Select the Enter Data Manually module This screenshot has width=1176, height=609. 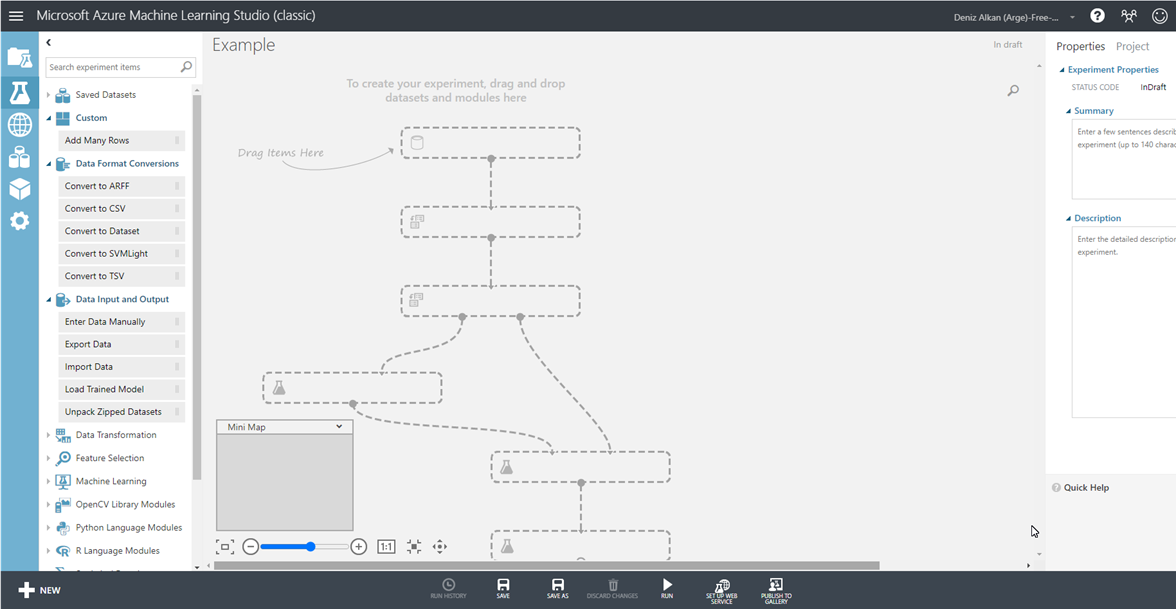tap(122, 322)
